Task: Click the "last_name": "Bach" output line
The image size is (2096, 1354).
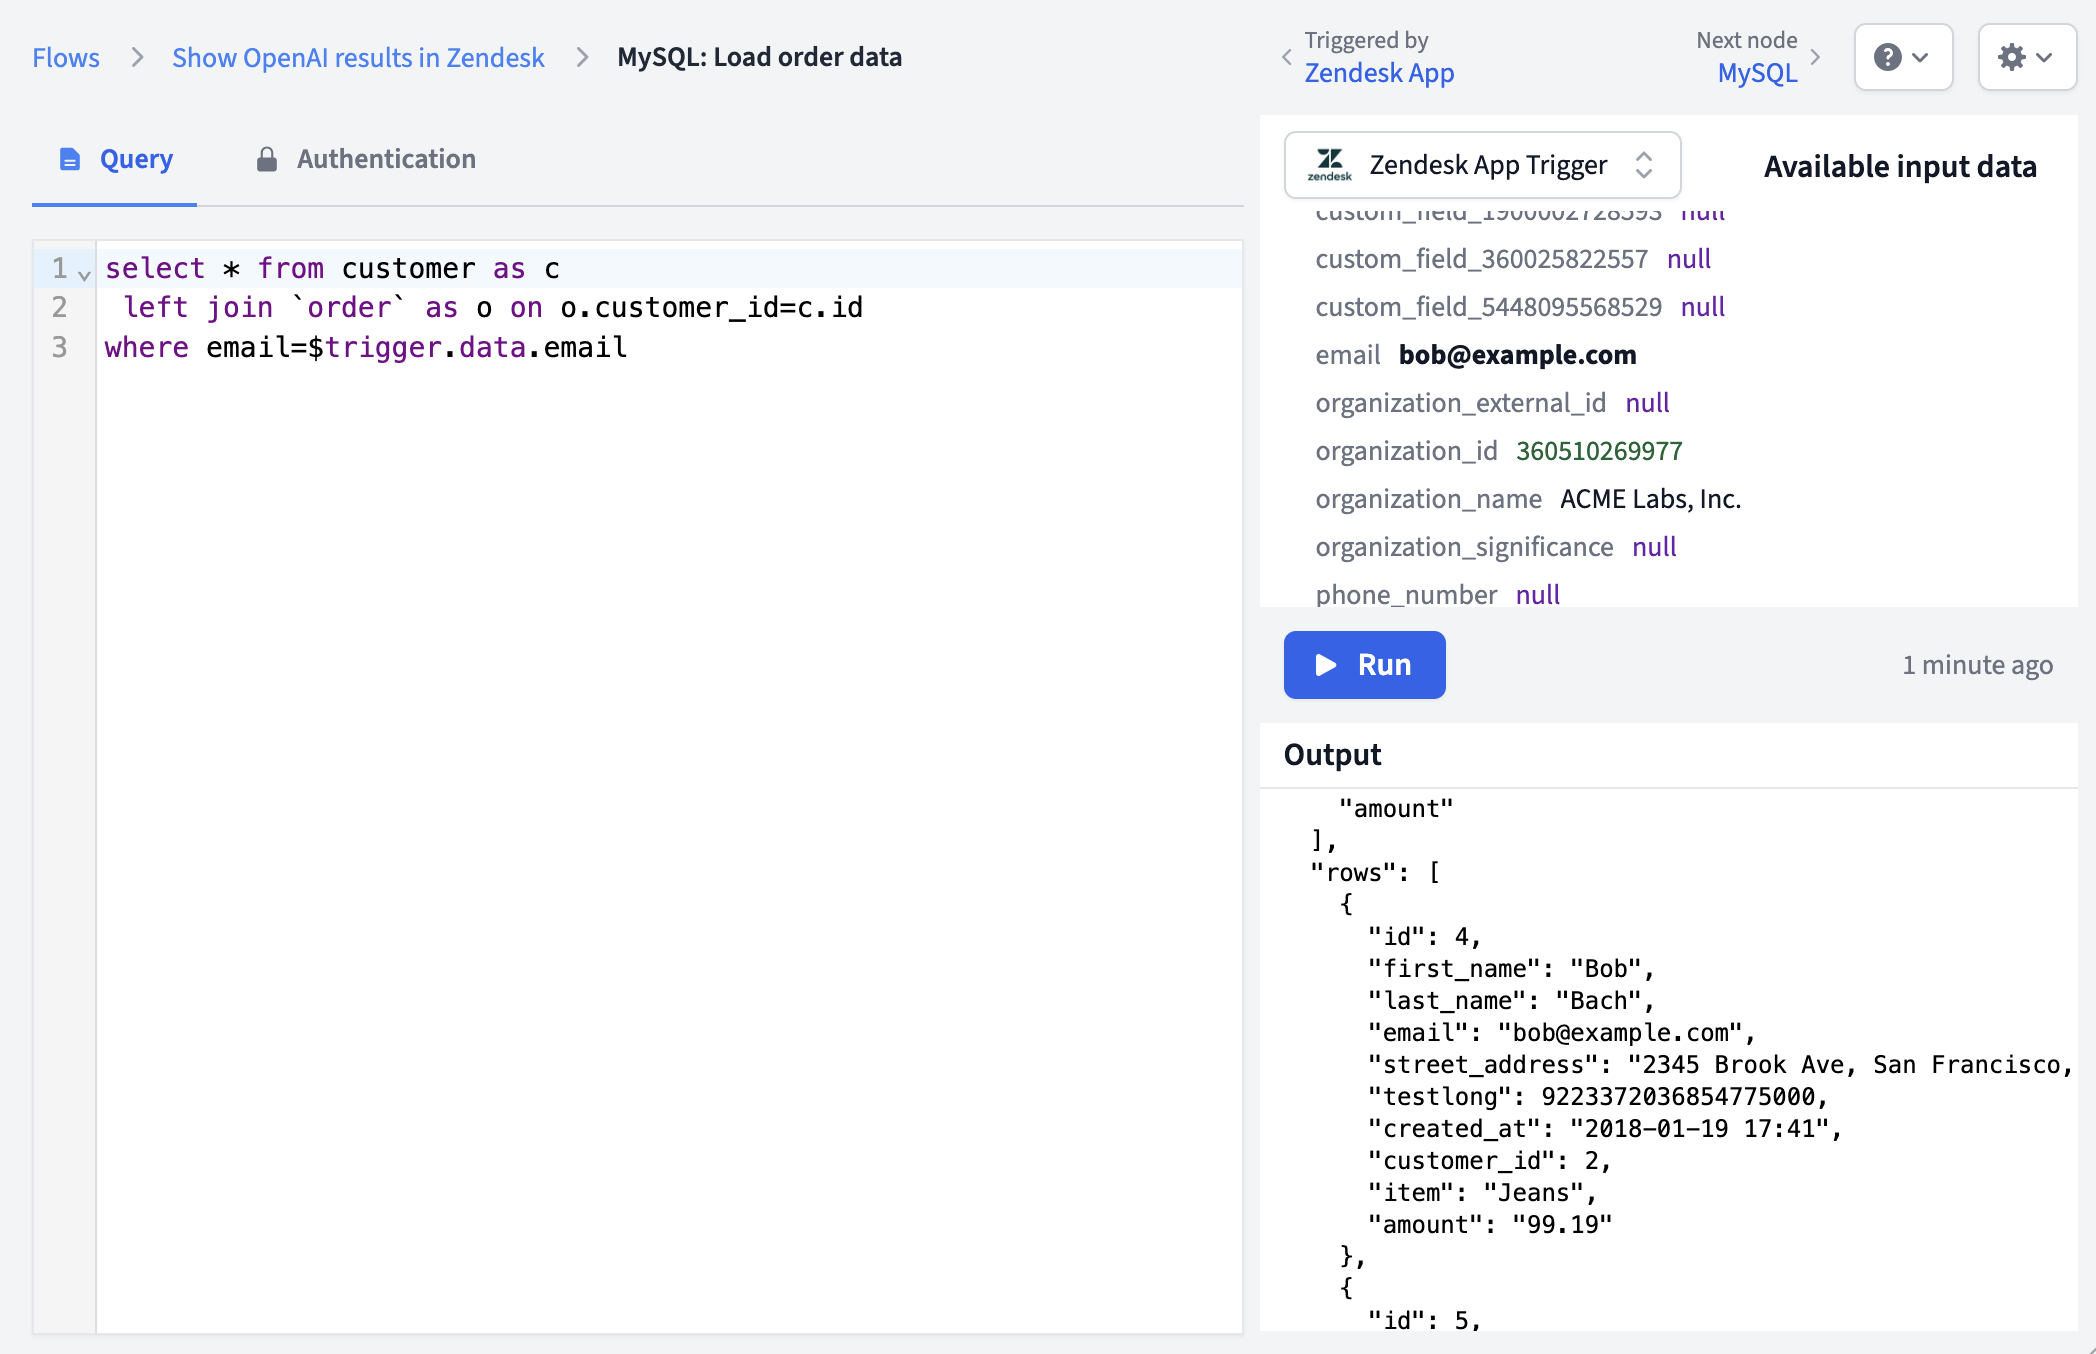Action: 1511,1001
